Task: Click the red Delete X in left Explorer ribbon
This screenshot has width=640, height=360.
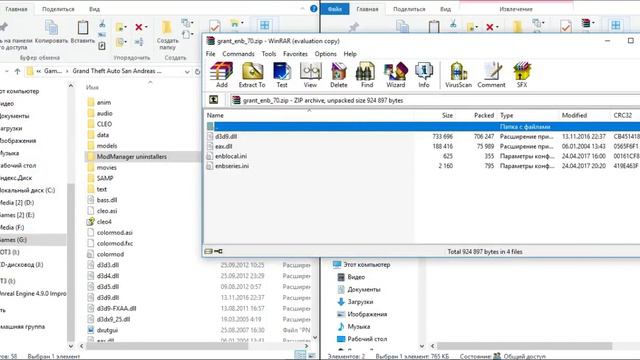Action: coord(139,27)
